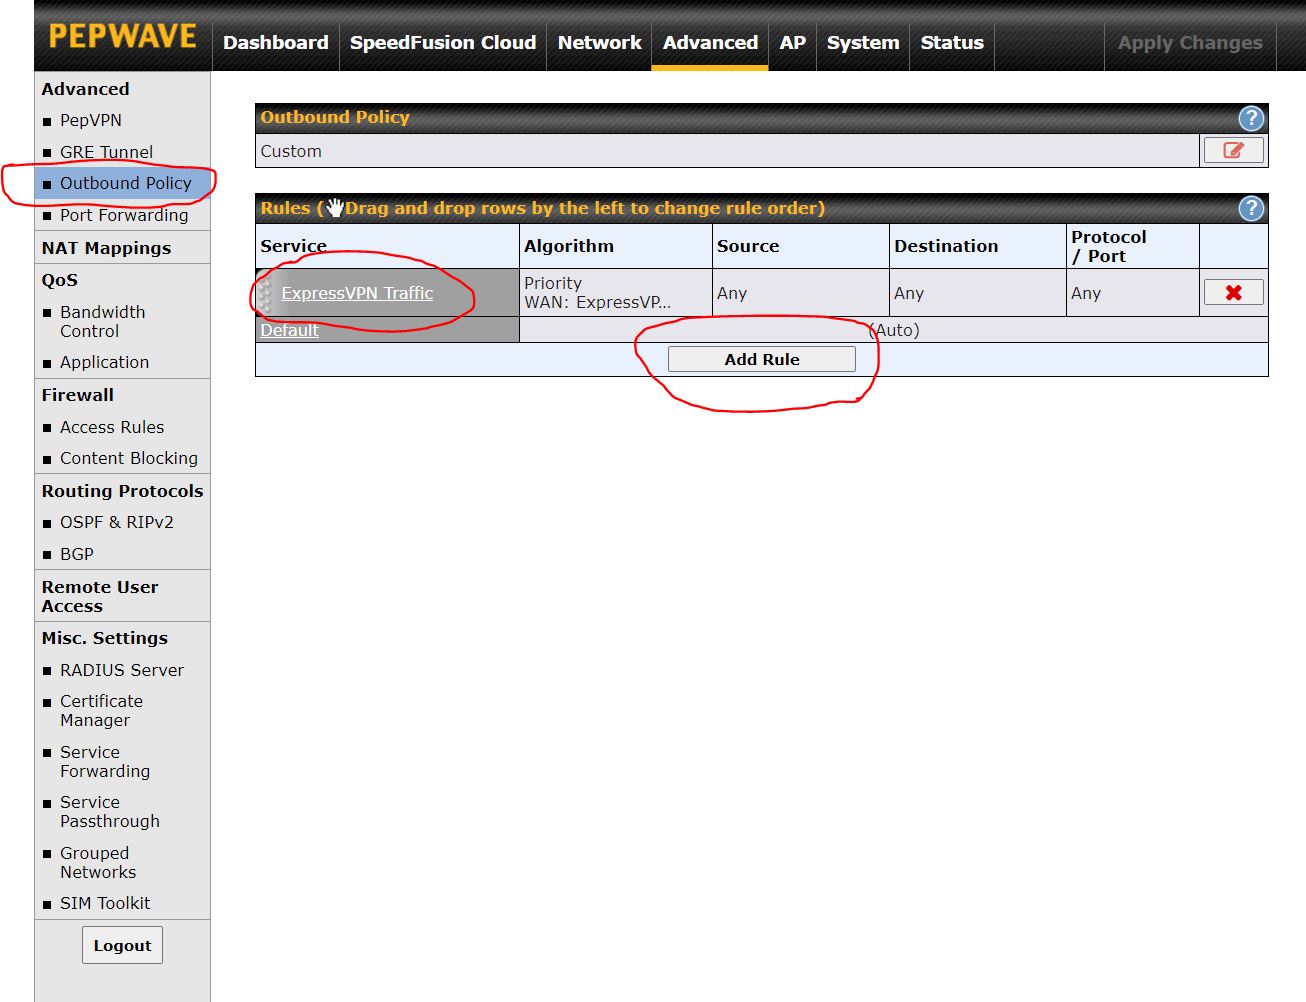Screen dimensions: 1306x1002
Task: Switch to SpeedFusion Cloud tab
Action: tap(442, 43)
